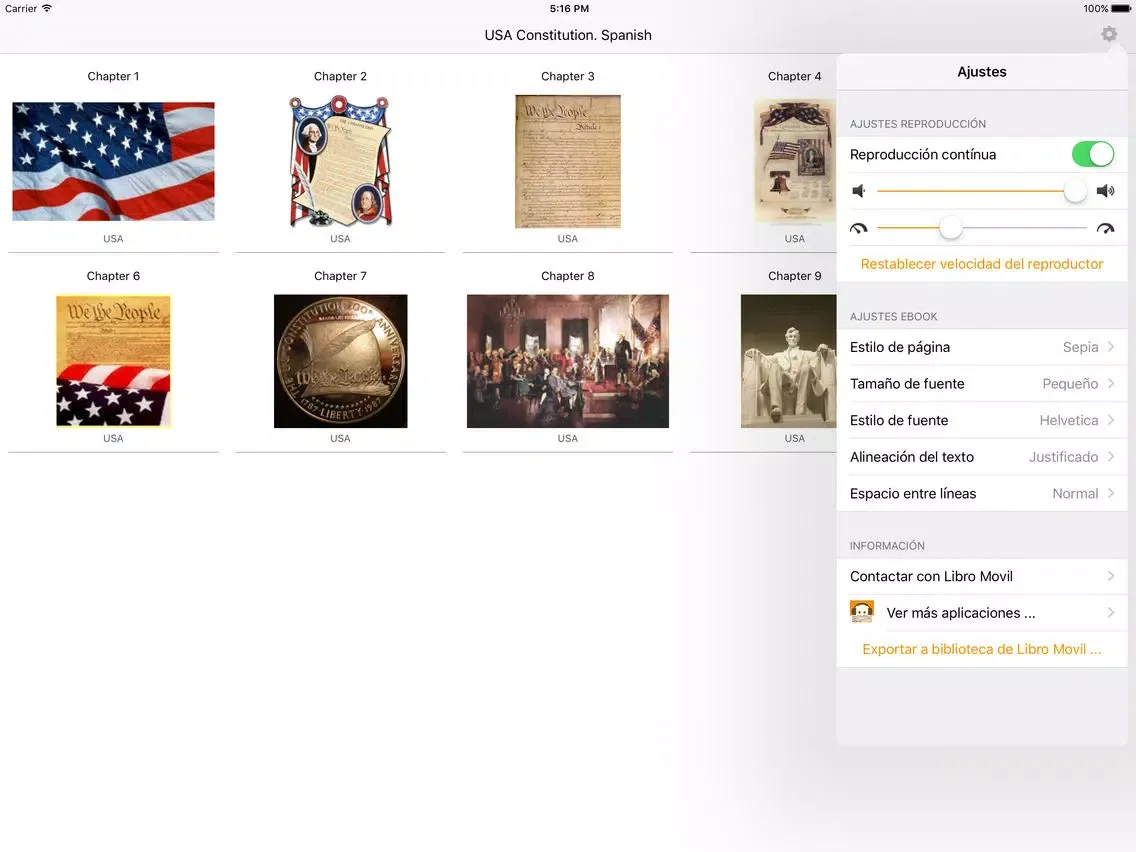Click USA label under Chapter 1

tap(113, 238)
